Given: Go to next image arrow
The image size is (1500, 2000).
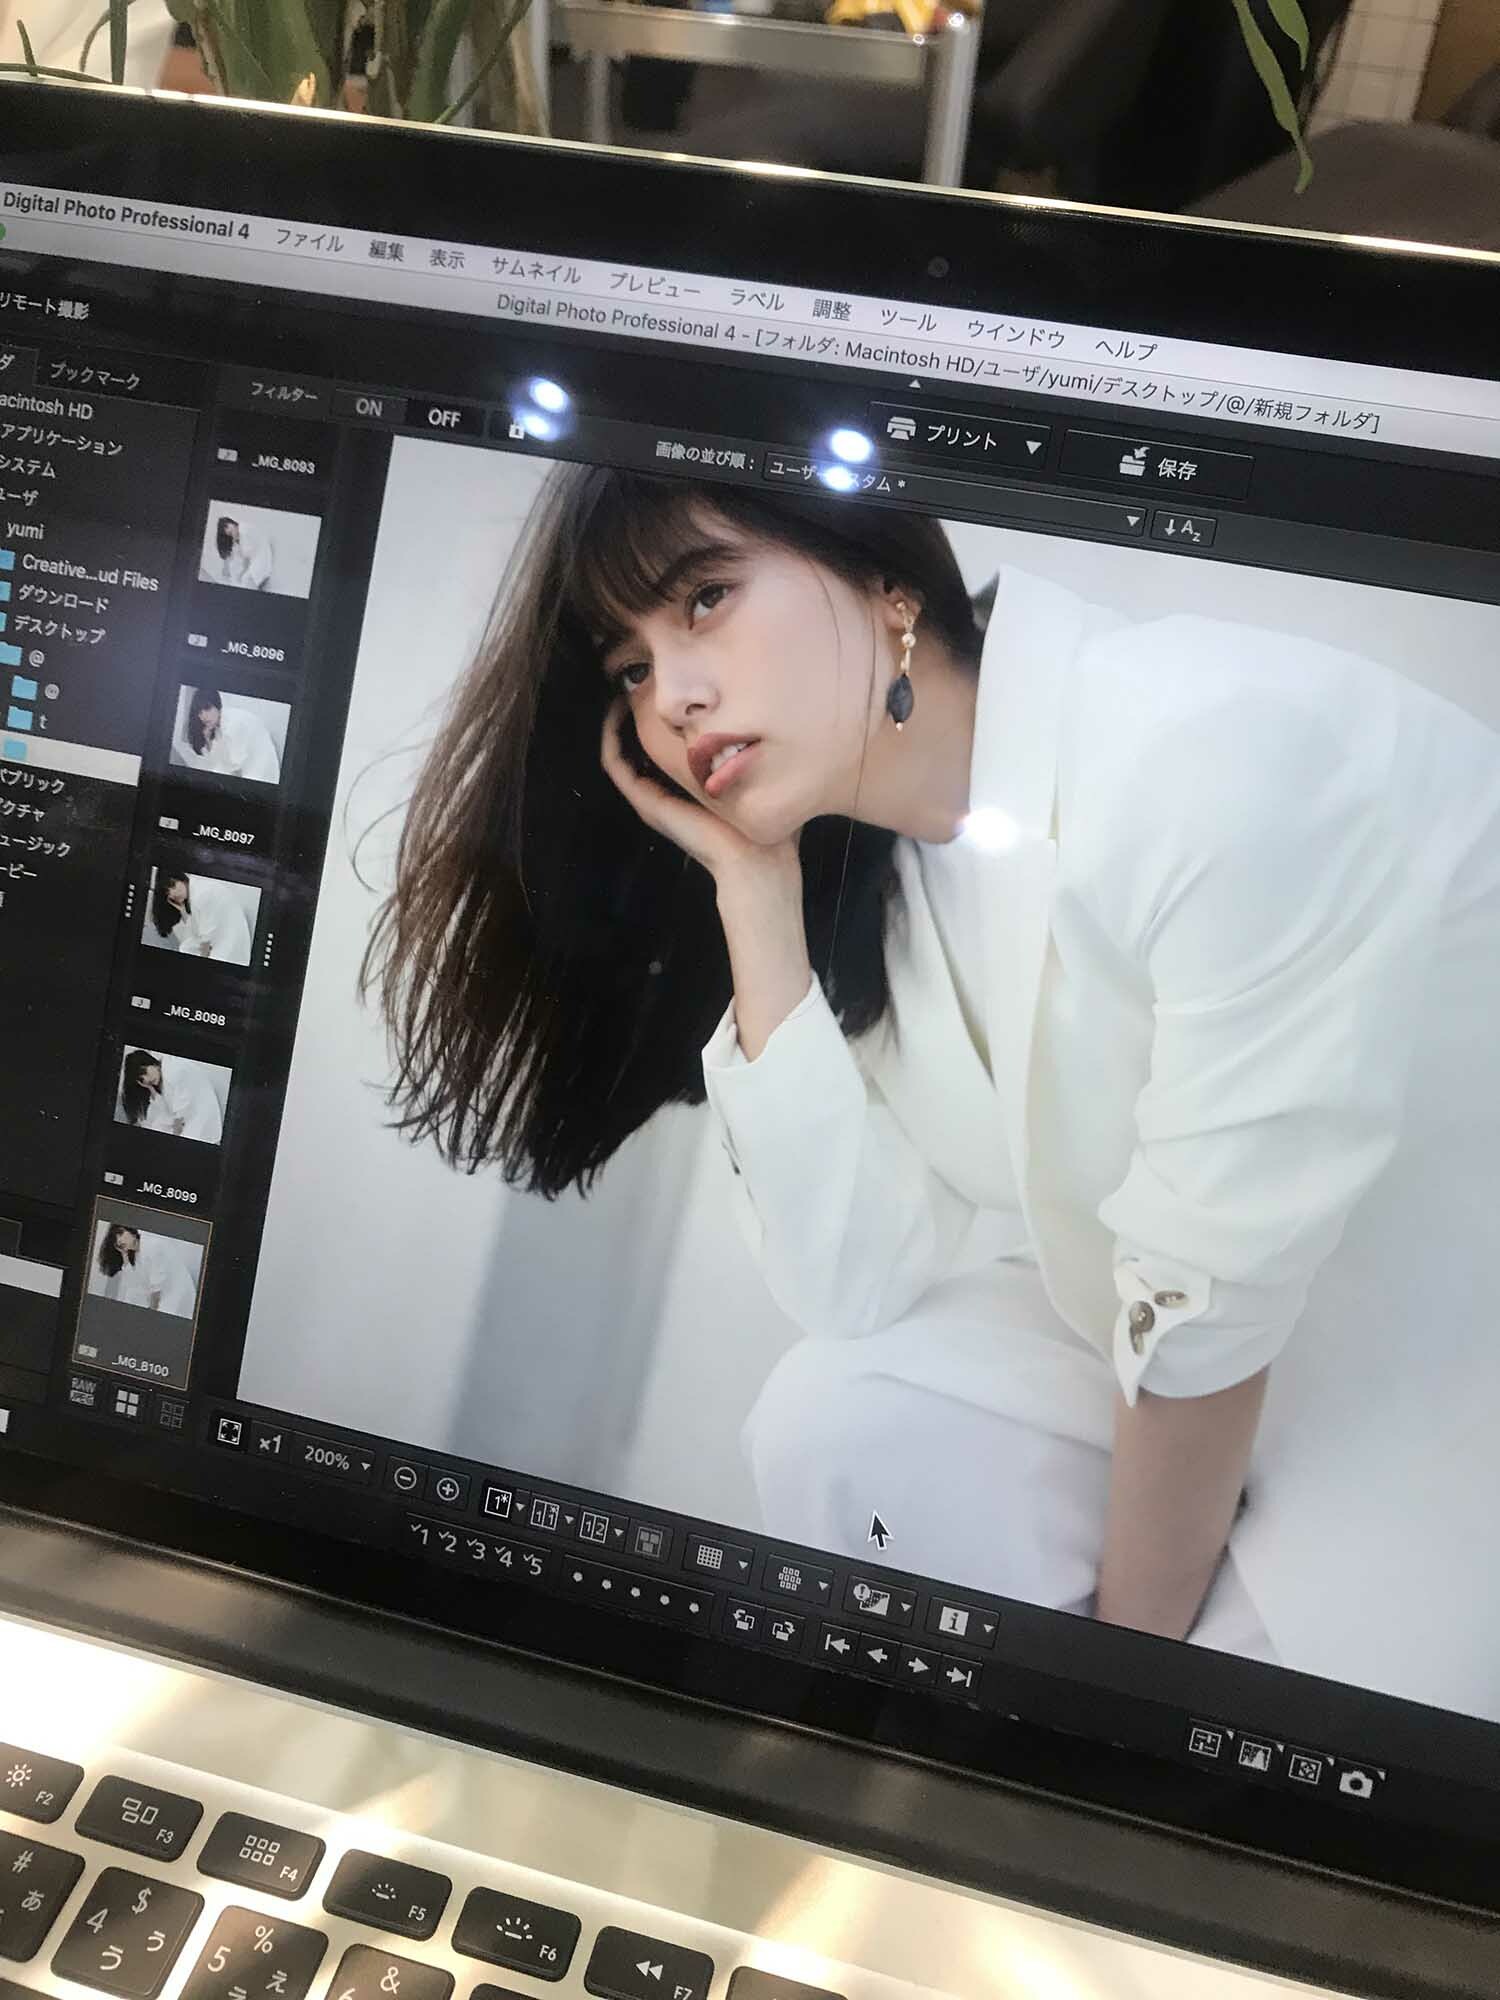Looking at the screenshot, I should click(918, 1666).
